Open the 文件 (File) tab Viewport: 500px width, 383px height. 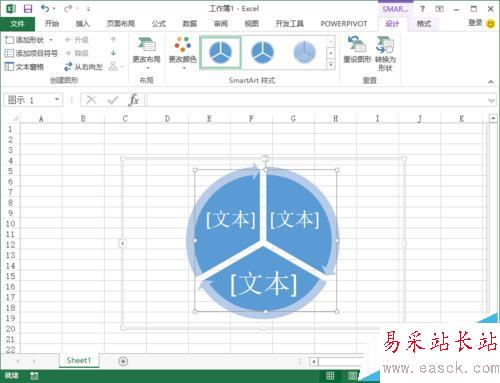pos(17,24)
